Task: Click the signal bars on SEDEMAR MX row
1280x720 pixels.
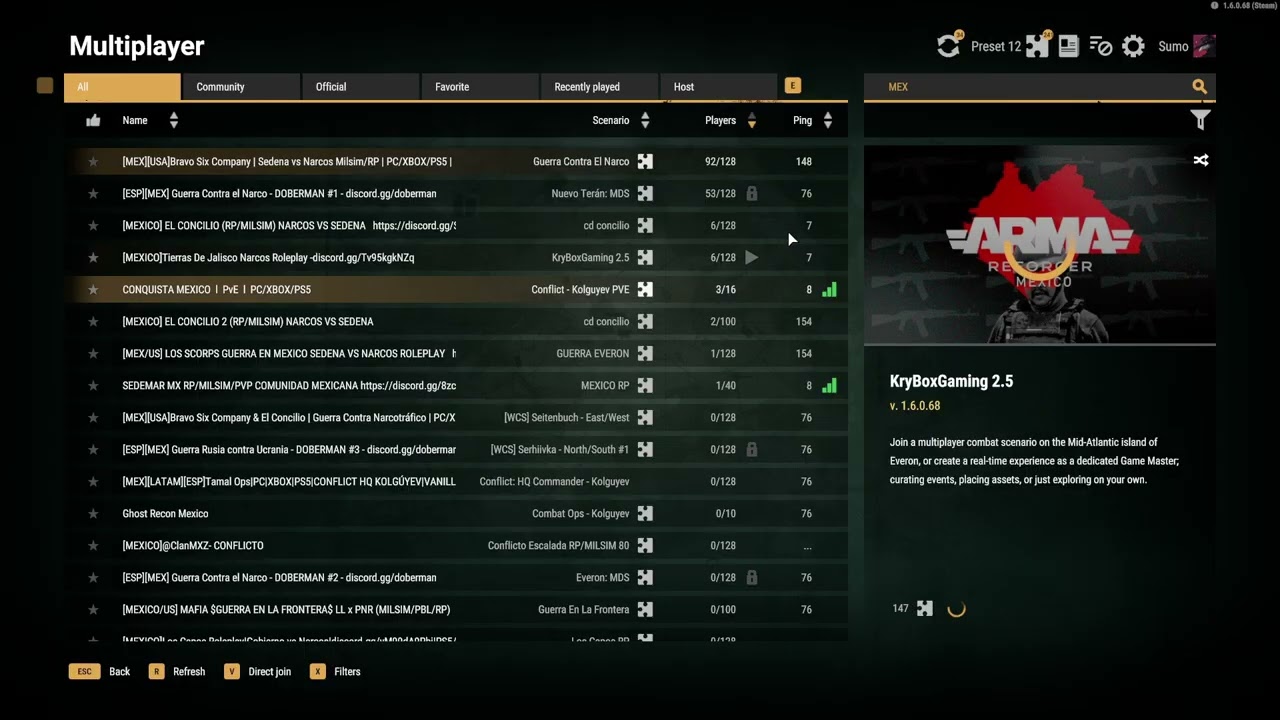Action: pos(829,386)
